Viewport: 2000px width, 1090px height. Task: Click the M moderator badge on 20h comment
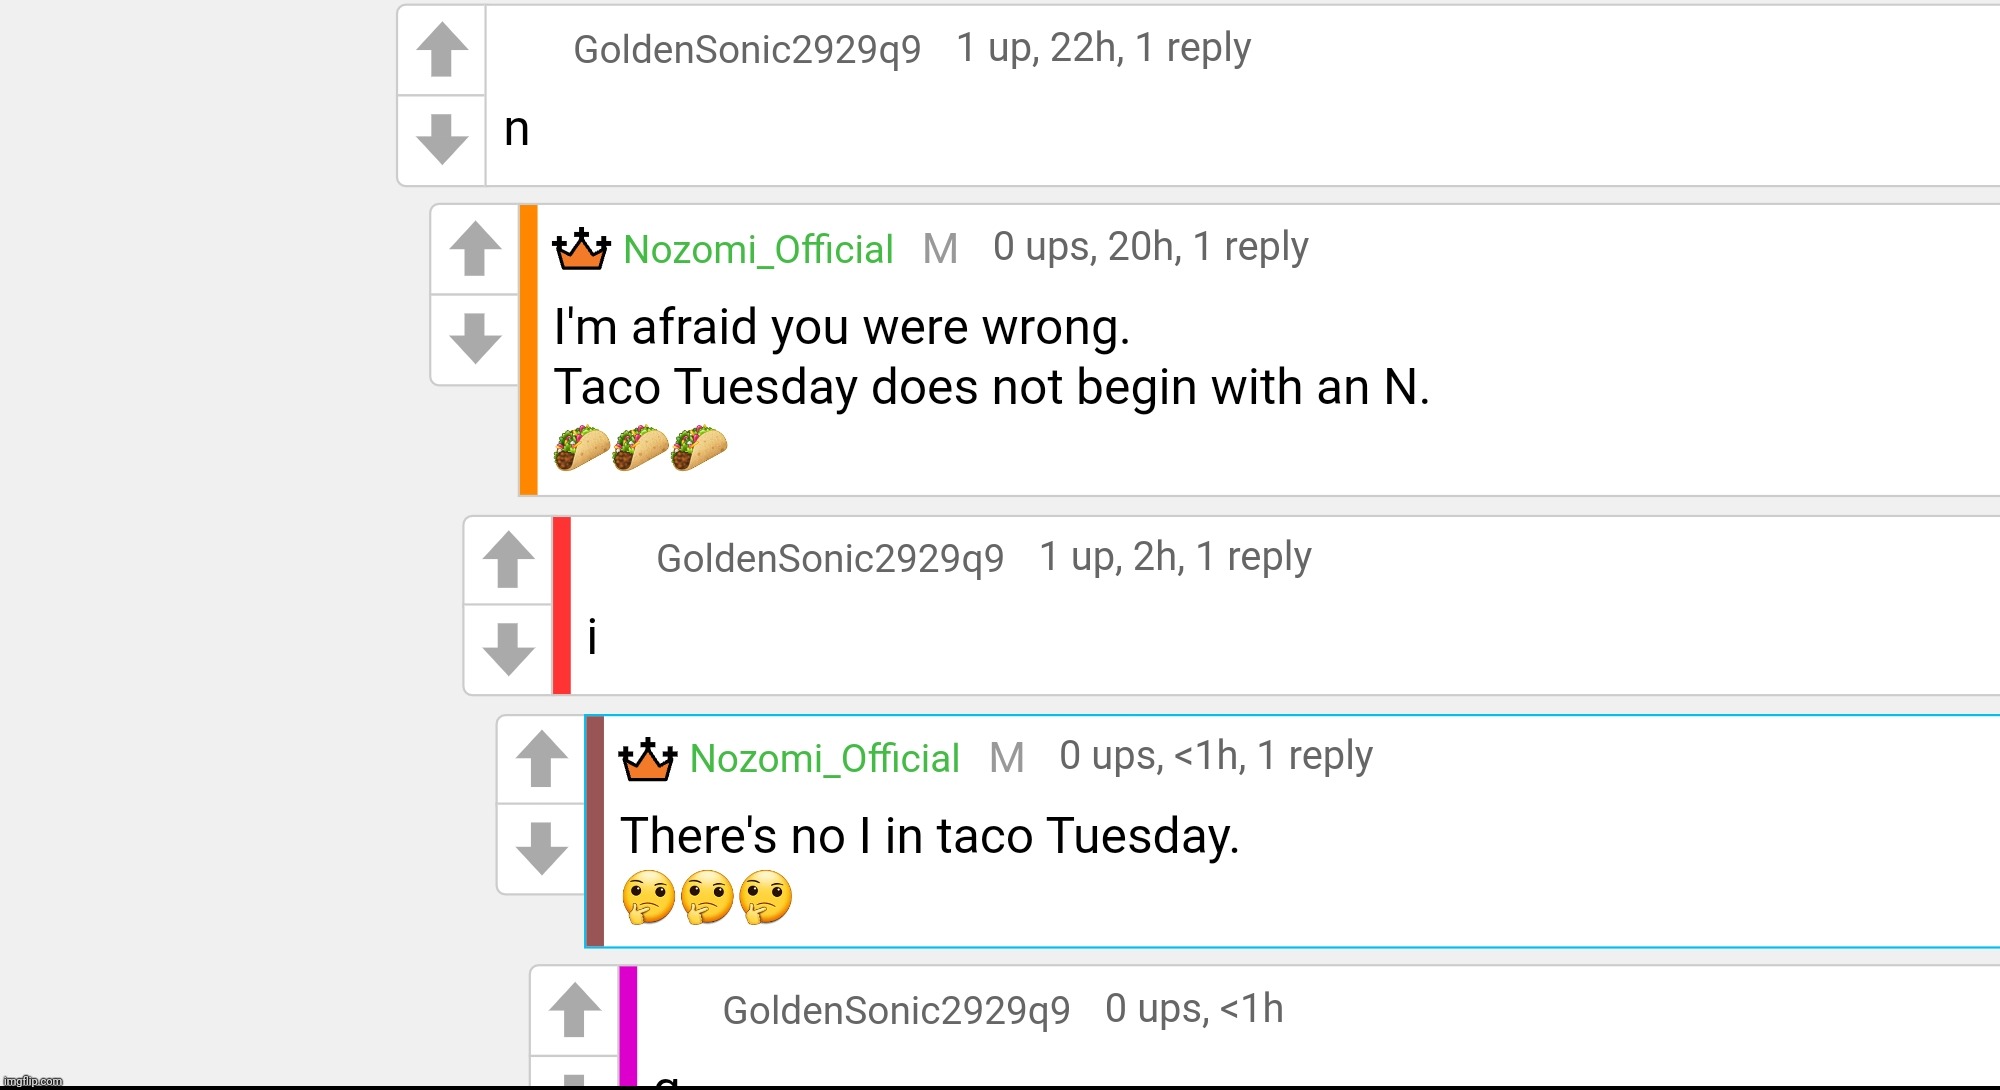(940, 249)
